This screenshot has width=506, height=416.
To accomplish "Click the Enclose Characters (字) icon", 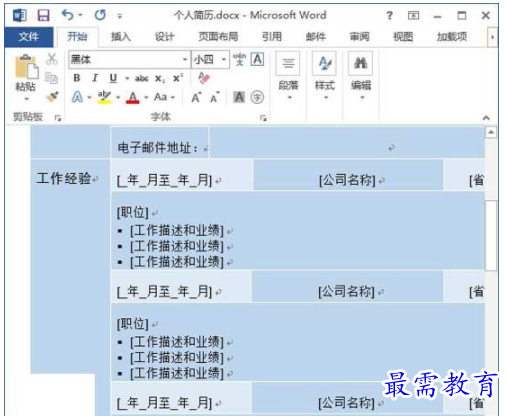I will pyautogui.click(x=257, y=97).
